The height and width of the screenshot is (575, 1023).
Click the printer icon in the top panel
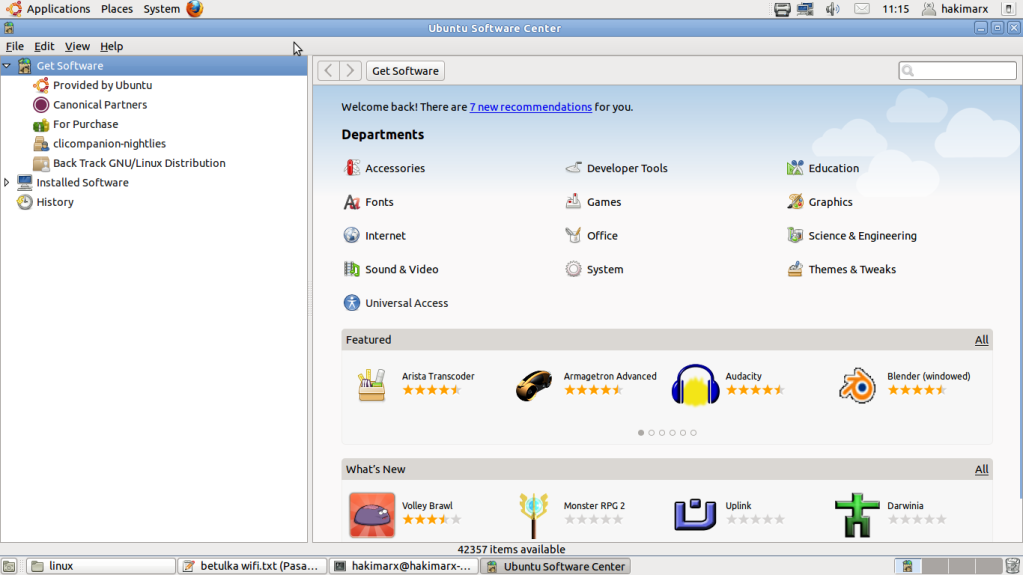[x=782, y=9]
